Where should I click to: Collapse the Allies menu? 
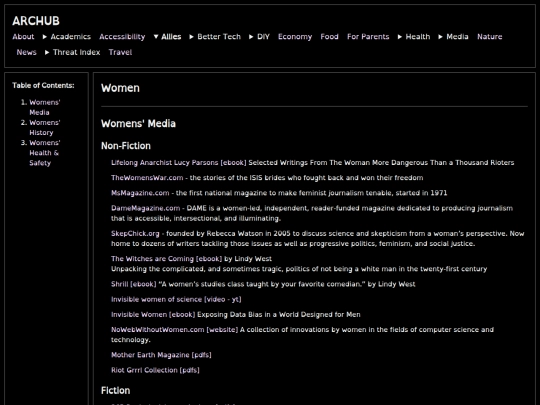point(167,37)
